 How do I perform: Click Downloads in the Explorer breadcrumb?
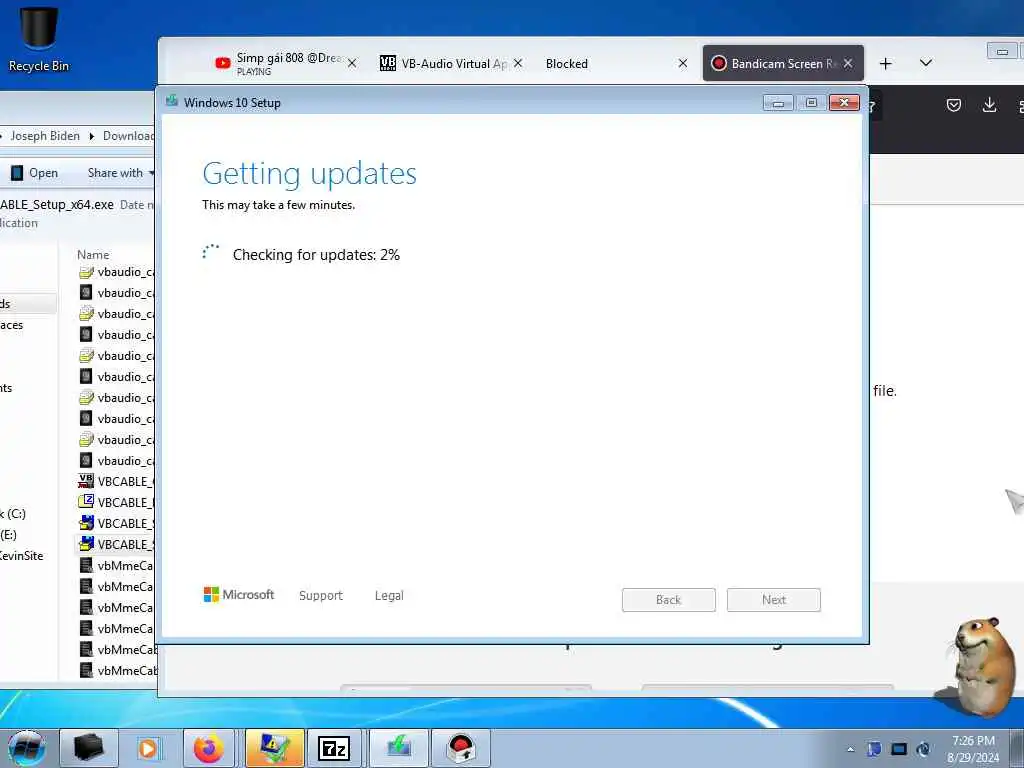point(129,136)
